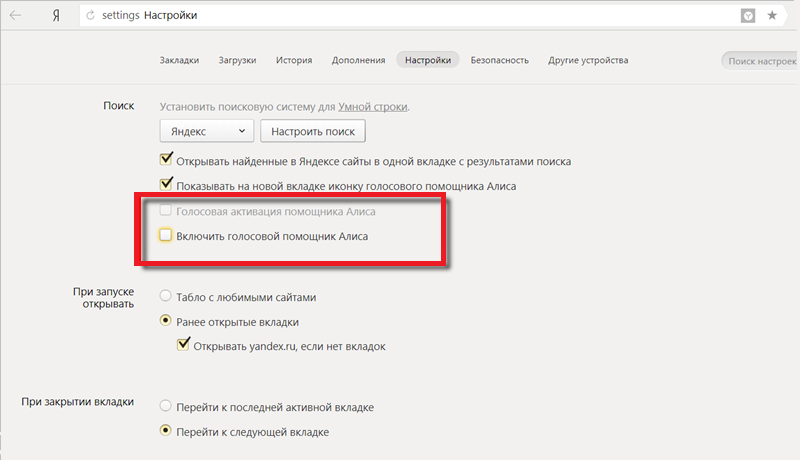Select Табло с любимыми сайтами radio button
The width and height of the screenshot is (800, 460).
click(x=165, y=295)
